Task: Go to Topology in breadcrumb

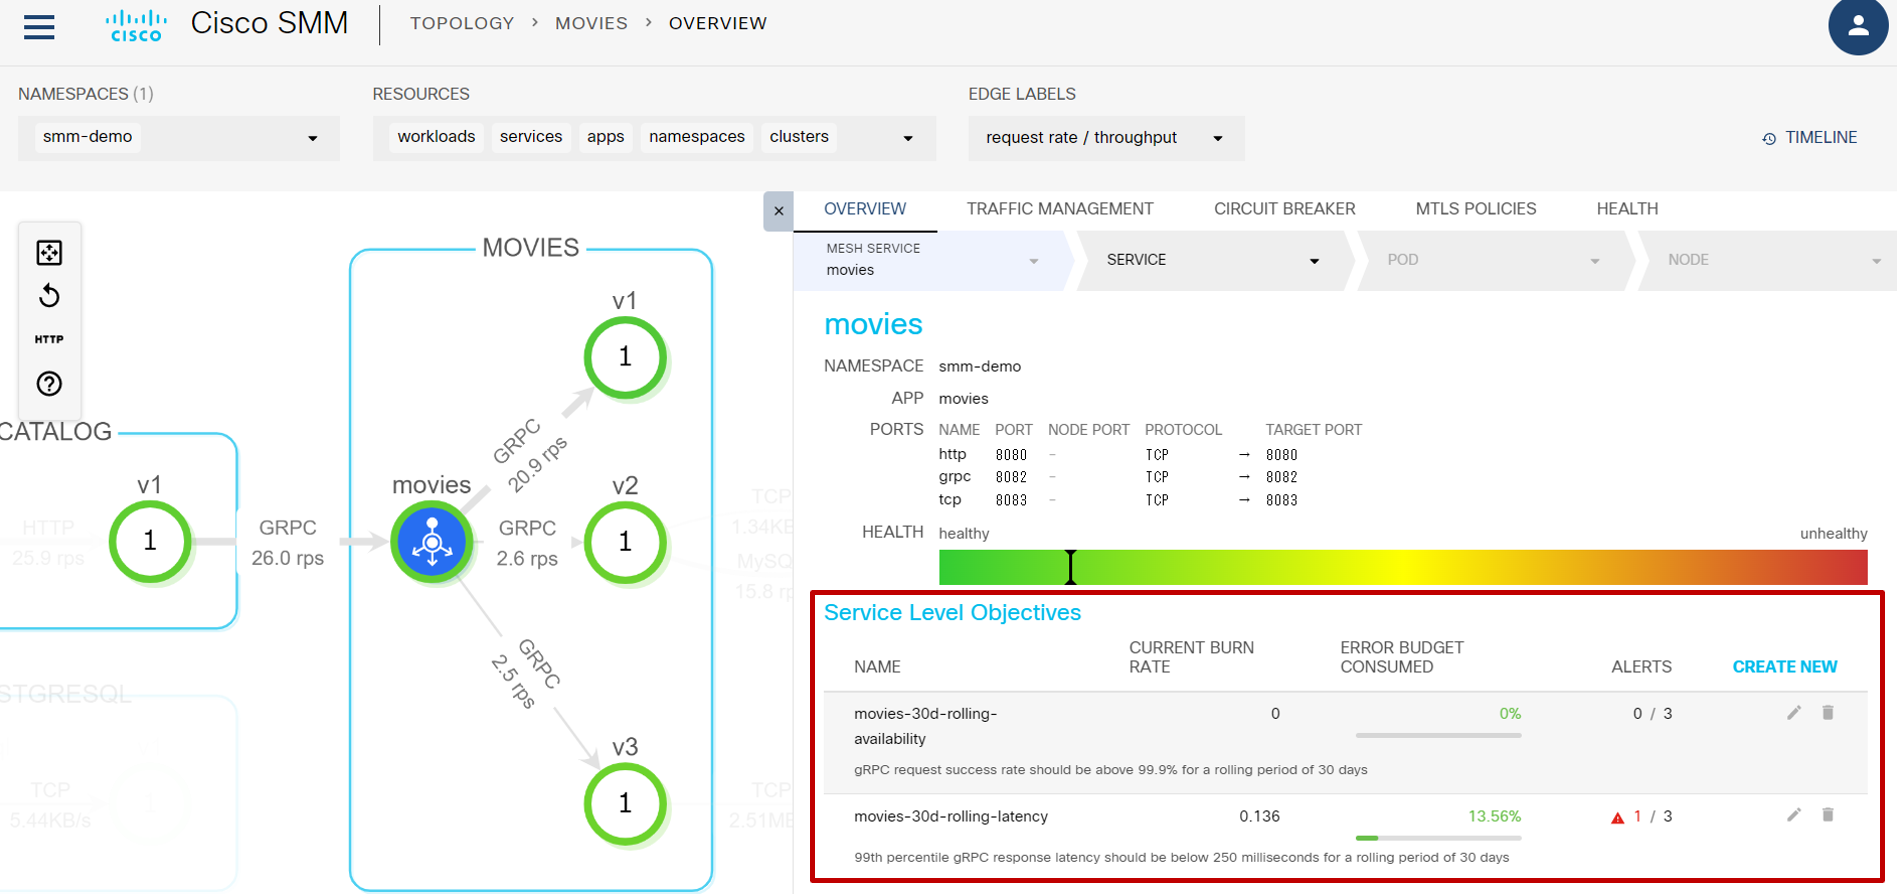Action: pos(462,23)
